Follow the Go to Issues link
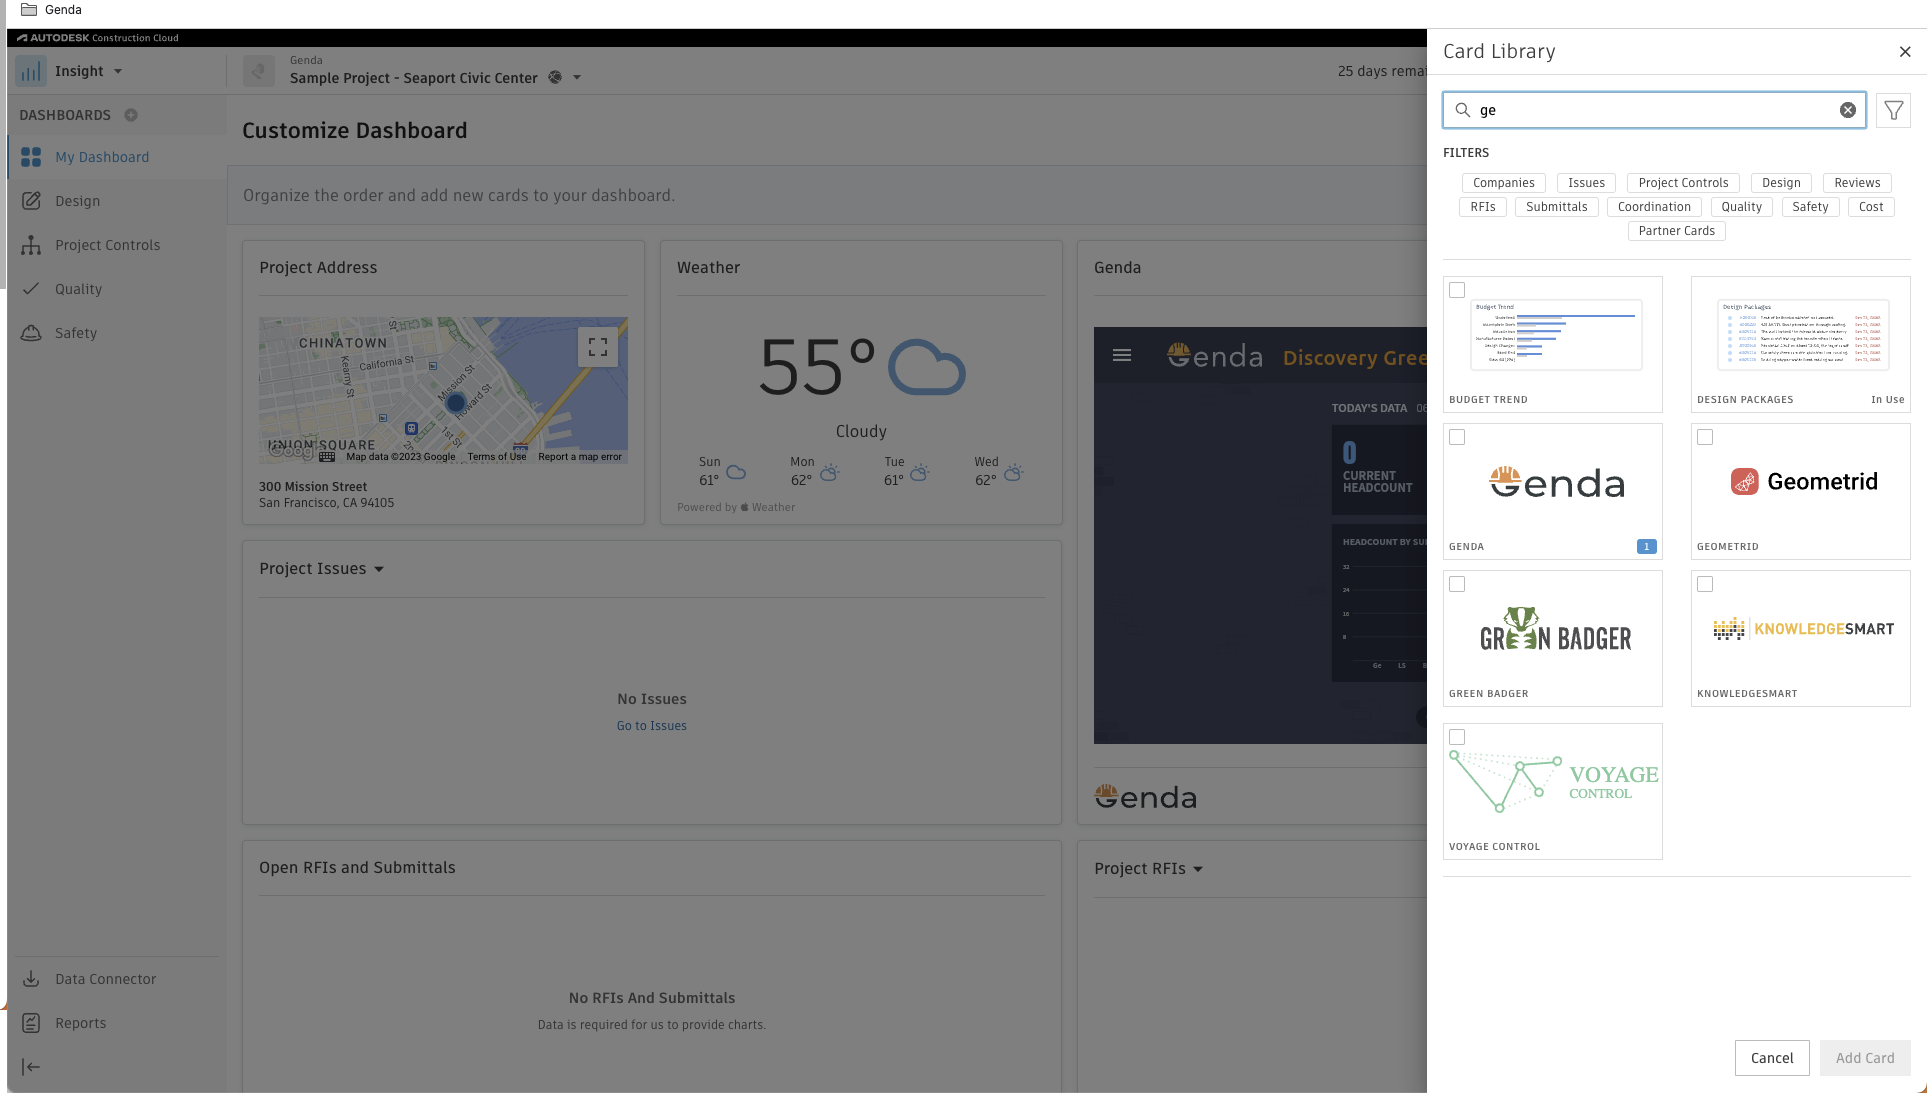Image resolution: width=1927 pixels, height=1093 pixels. [x=652, y=726]
